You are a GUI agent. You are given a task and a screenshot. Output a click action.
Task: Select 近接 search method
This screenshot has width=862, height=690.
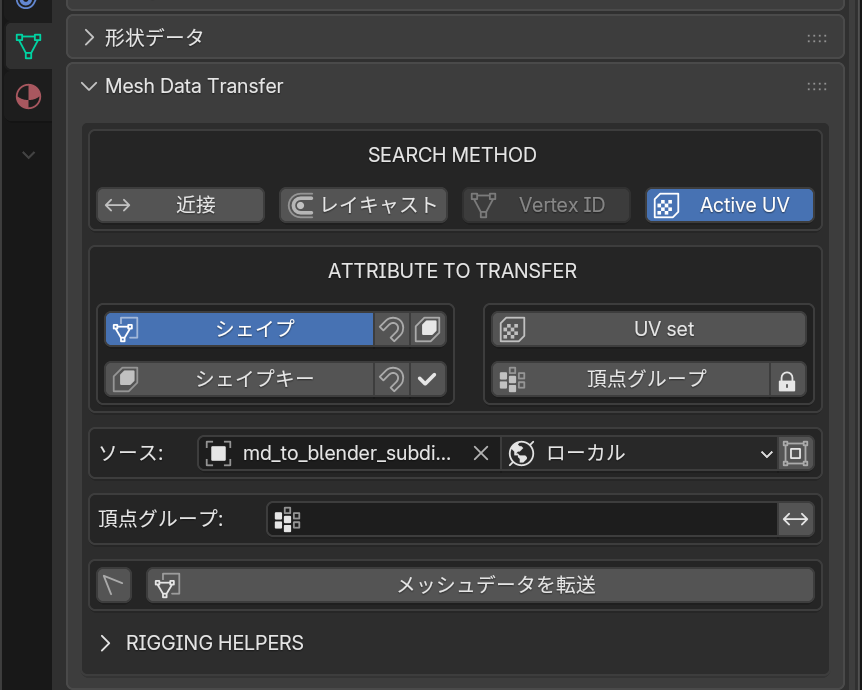pos(181,205)
